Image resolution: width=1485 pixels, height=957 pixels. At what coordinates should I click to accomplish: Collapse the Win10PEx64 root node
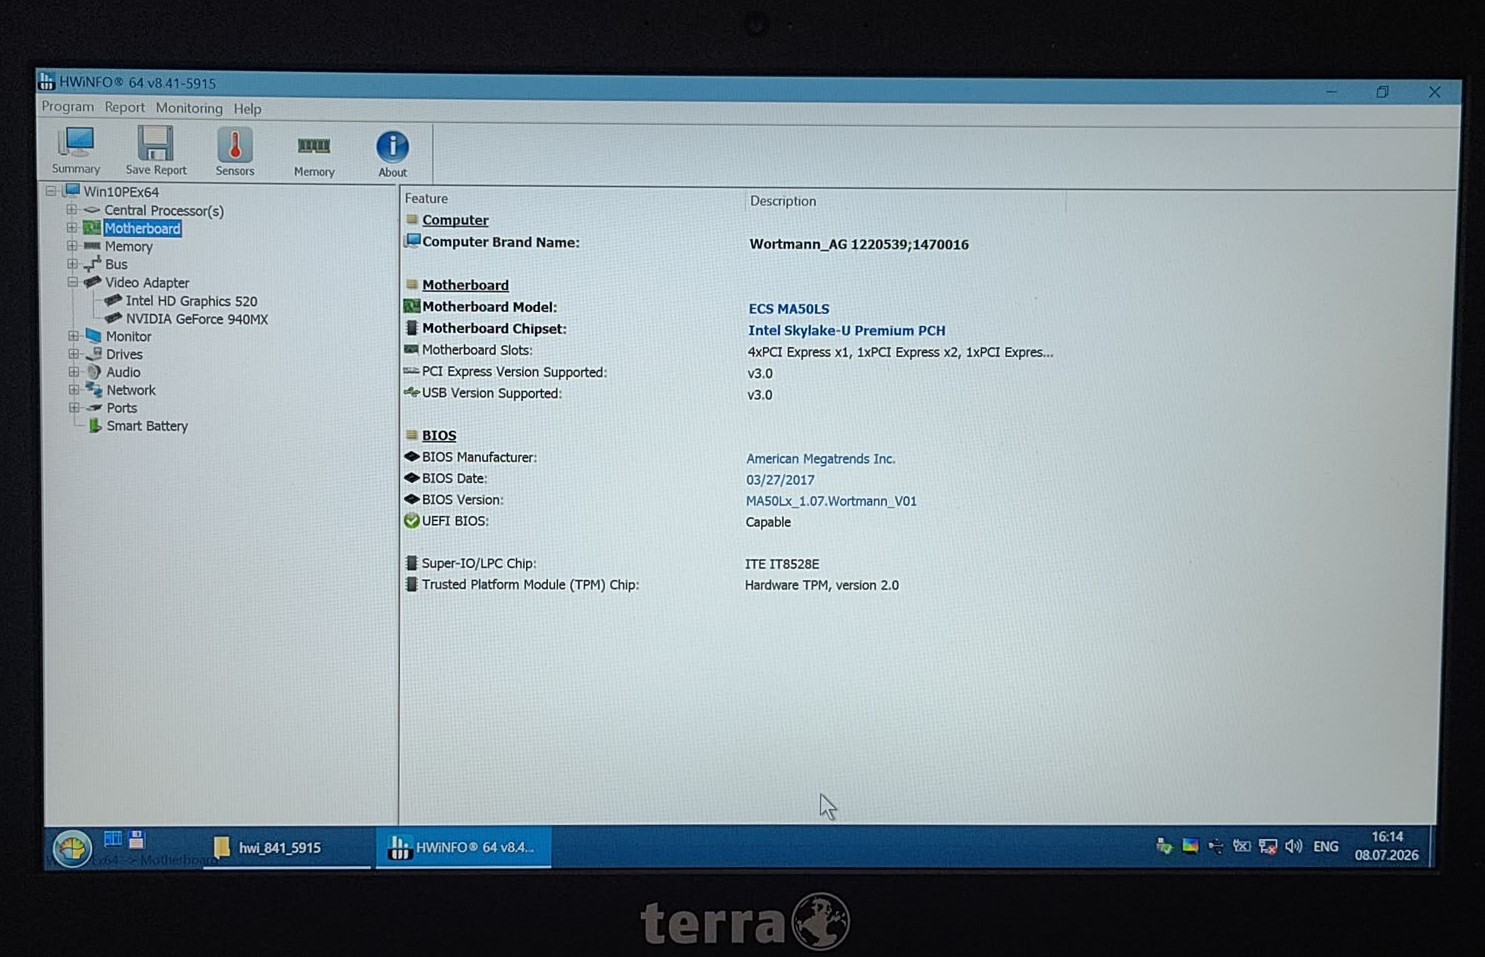51,191
